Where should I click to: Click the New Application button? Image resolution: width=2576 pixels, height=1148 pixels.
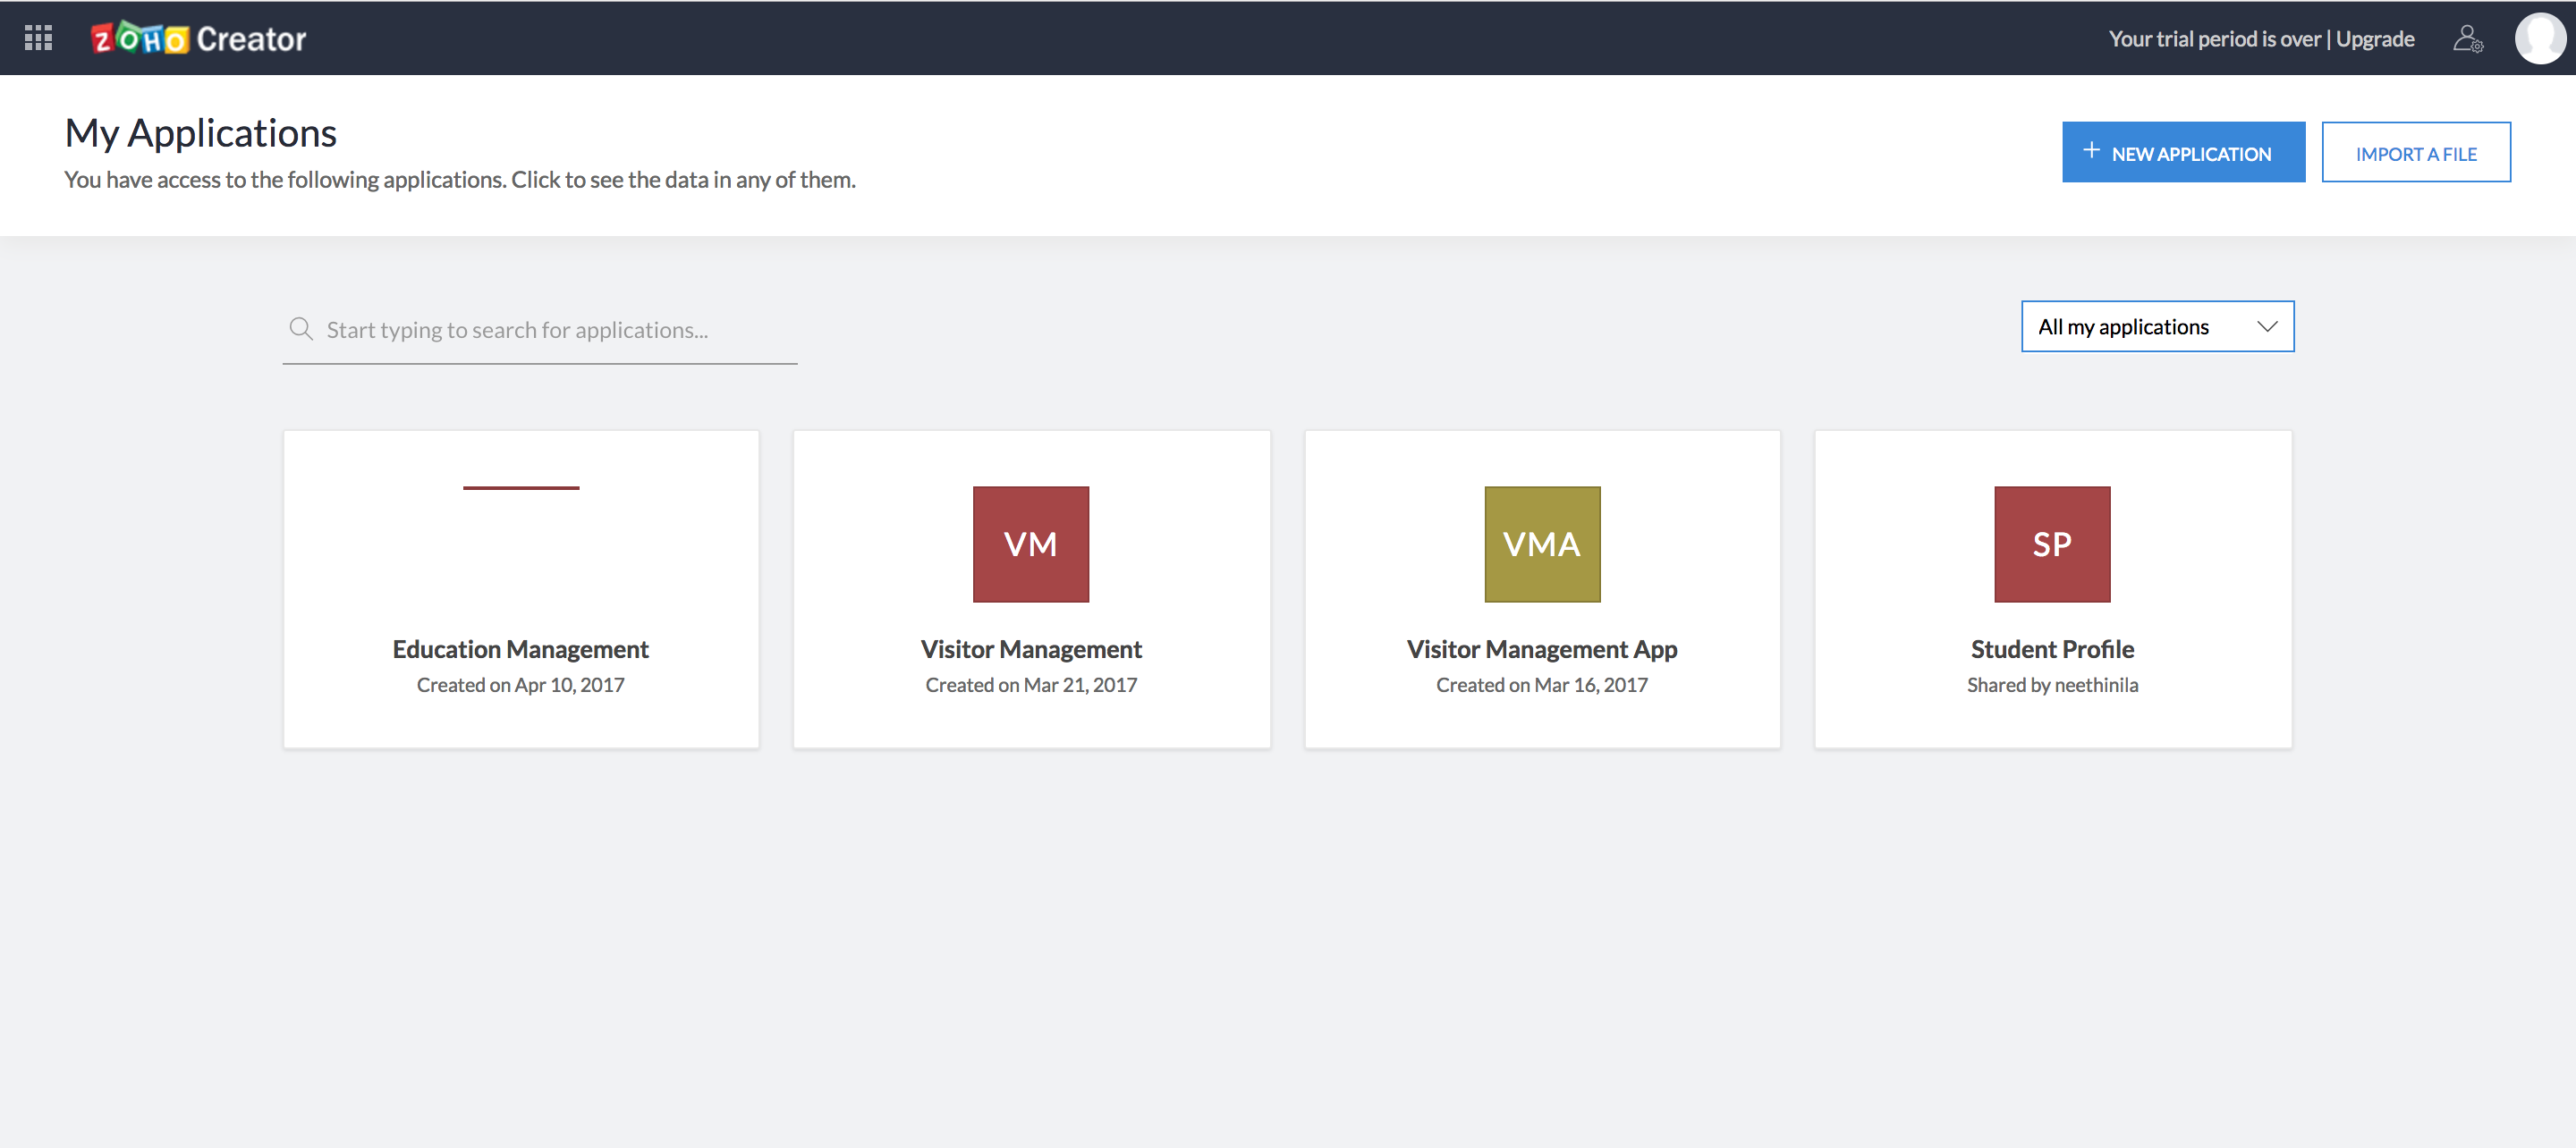[2183, 152]
